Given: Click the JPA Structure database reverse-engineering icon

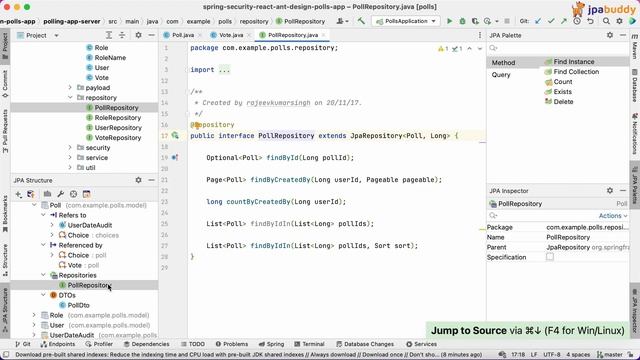Looking at the screenshot, I should 31,194.
